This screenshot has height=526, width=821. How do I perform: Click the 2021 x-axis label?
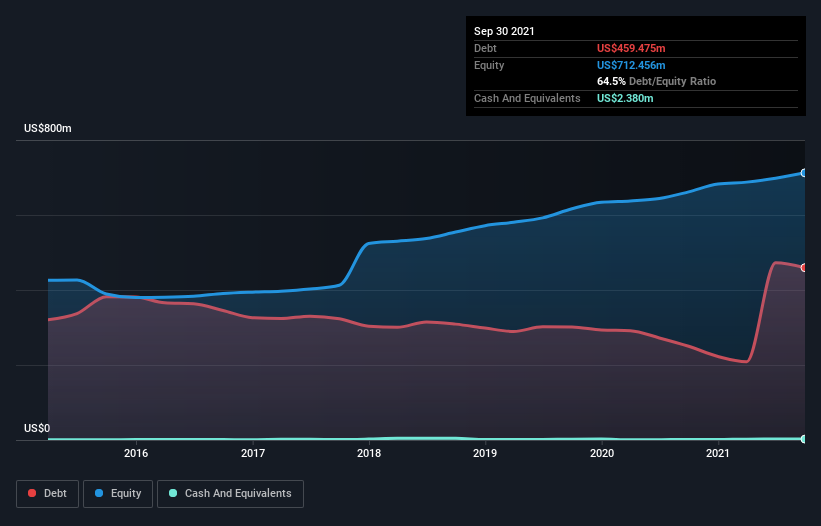[x=718, y=453]
